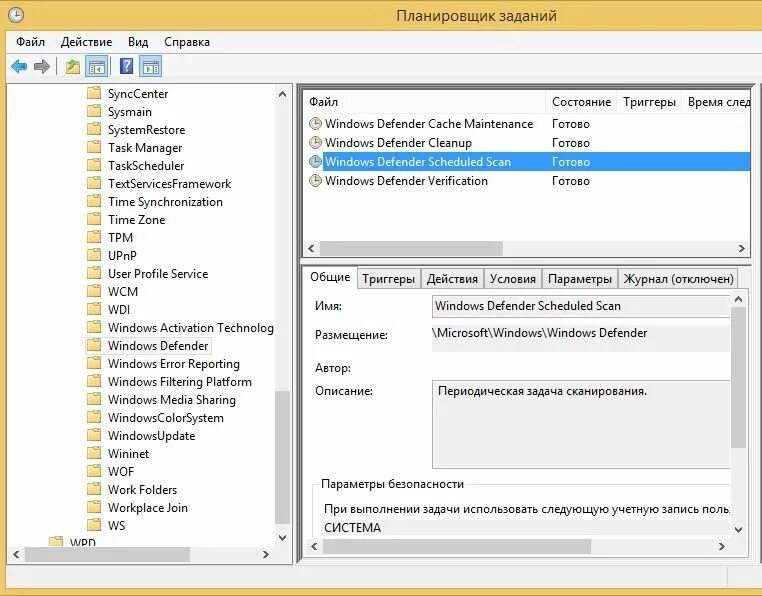Select the Work Folders folder
The height and width of the screenshot is (596, 762).
pos(142,490)
